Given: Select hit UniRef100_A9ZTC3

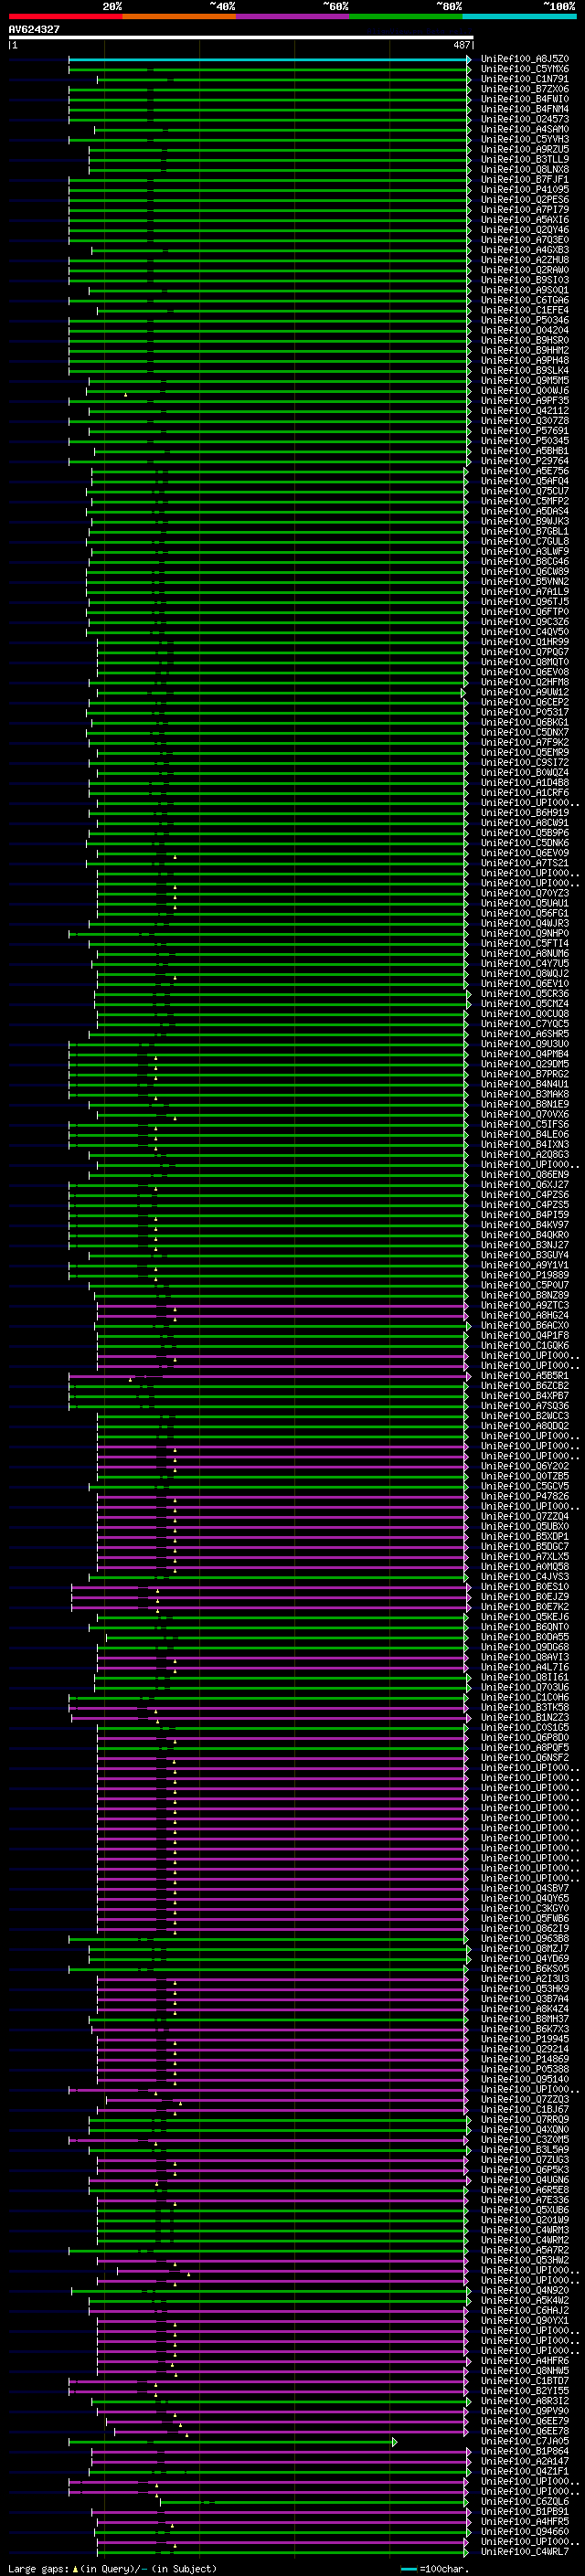Looking at the screenshot, I should coord(525,1306).
